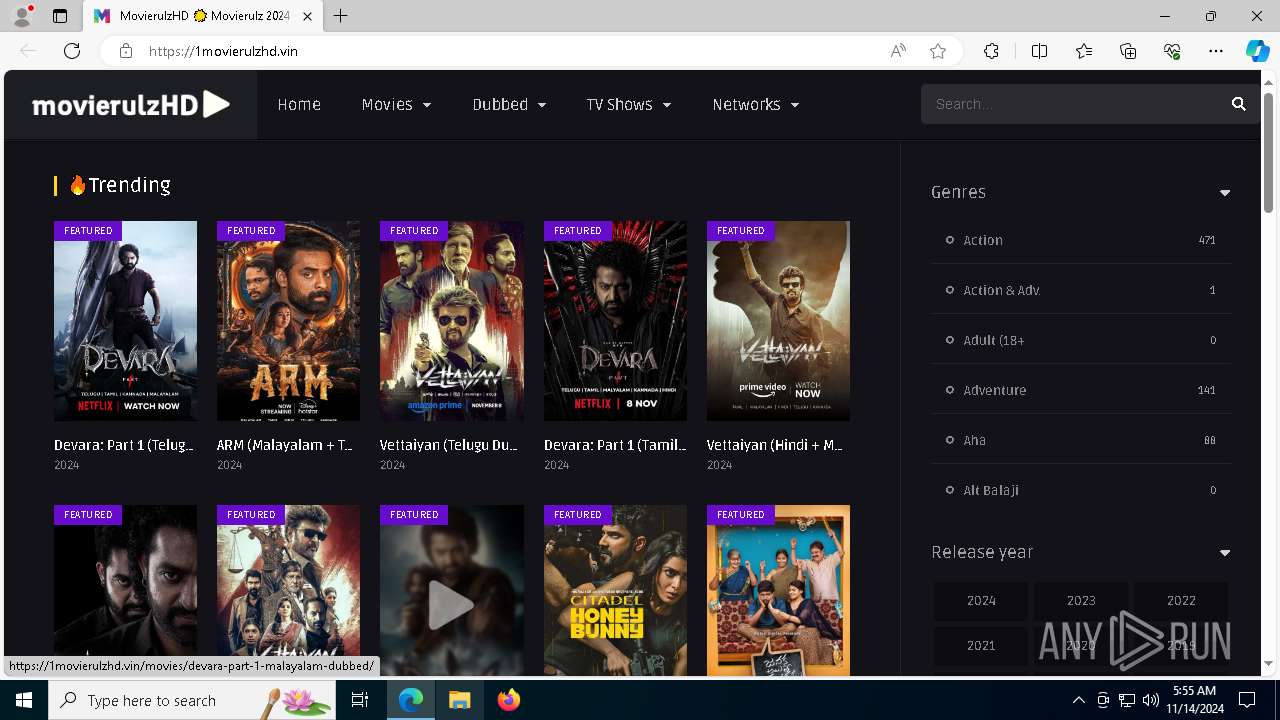
Task: Open Windows Start menu
Action: [x=24, y=700]
